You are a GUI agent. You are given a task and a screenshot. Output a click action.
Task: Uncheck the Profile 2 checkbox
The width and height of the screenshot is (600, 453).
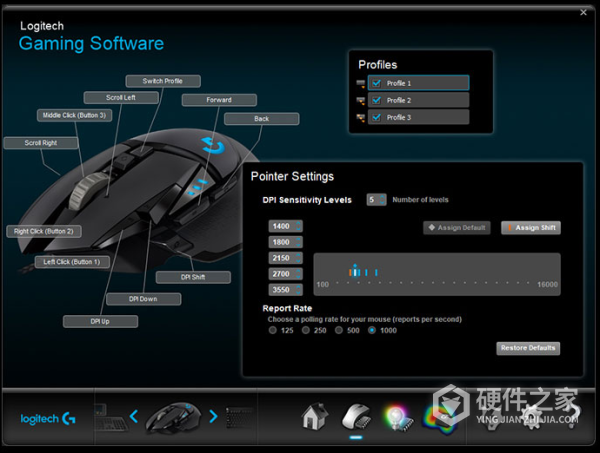377,100
